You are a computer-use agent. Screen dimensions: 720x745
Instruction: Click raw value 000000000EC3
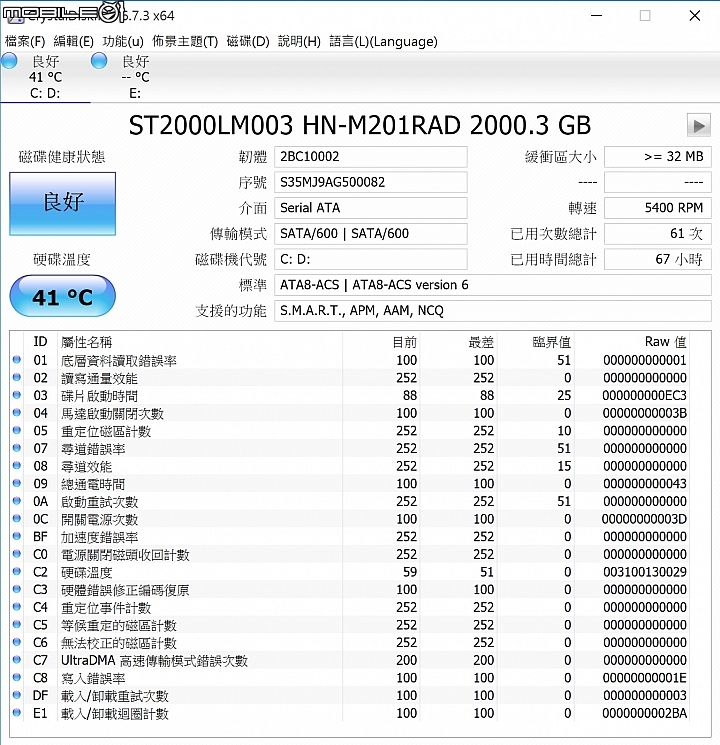[645, 395]
